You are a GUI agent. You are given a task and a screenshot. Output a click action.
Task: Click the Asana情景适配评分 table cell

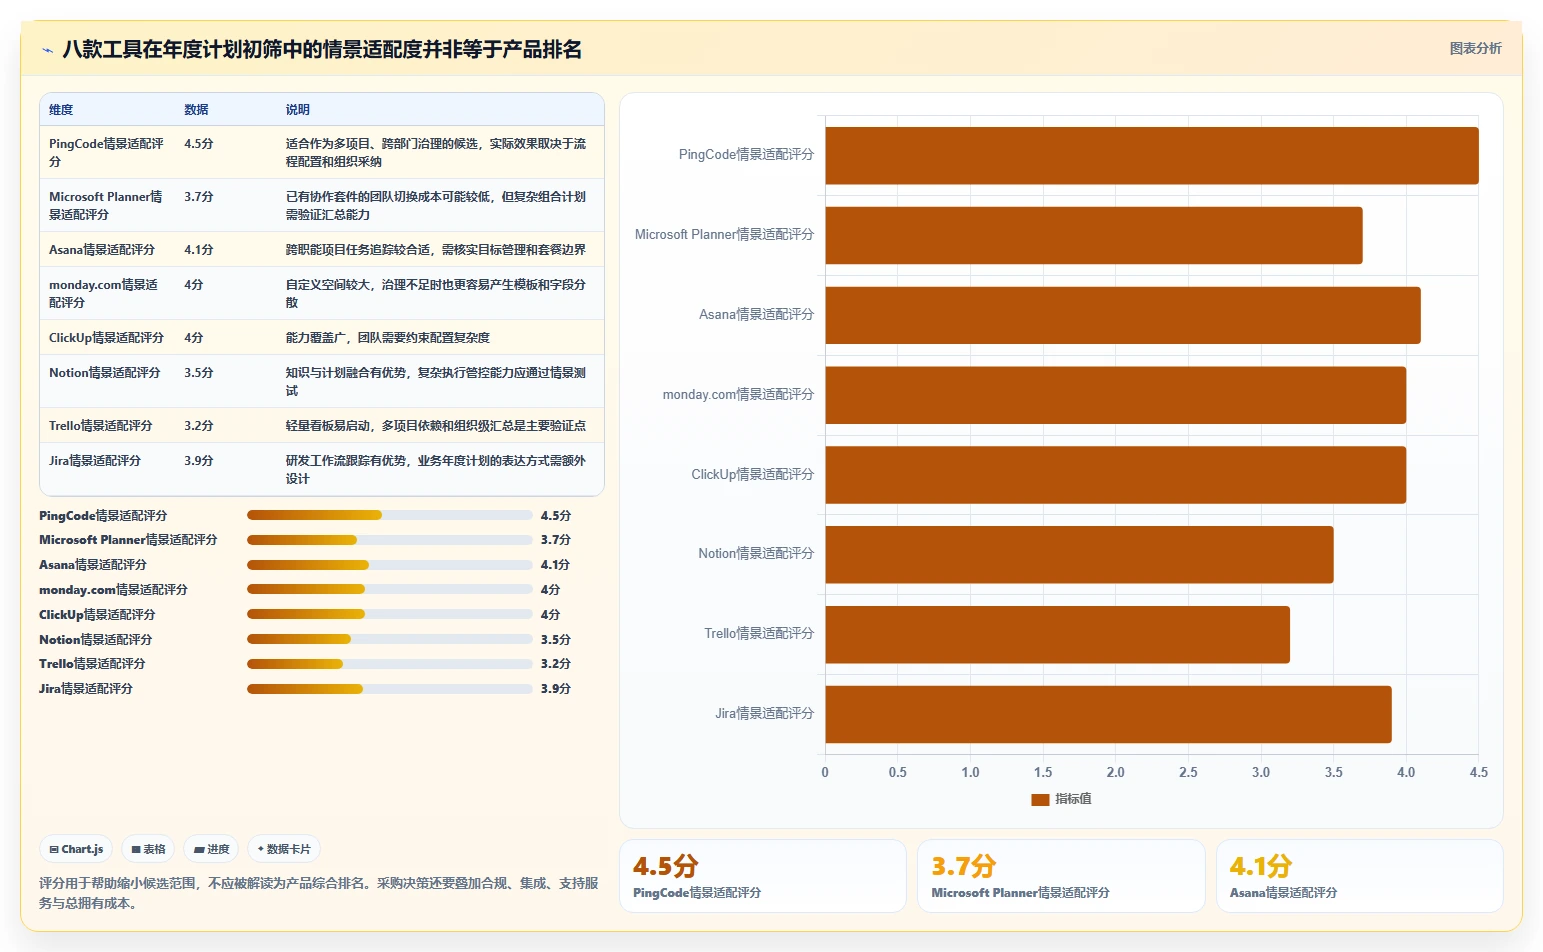point(107,250)
